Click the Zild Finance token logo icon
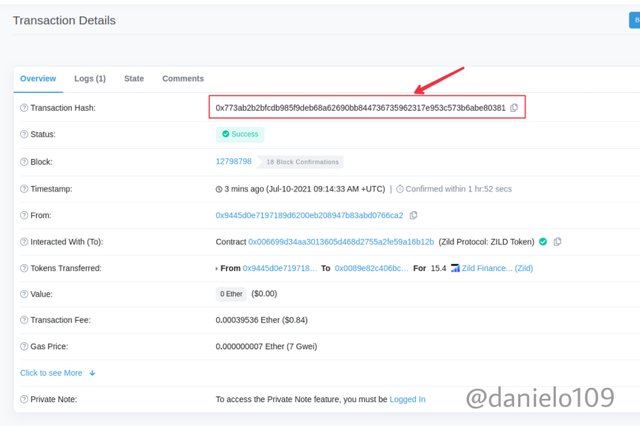This screenshot has height=426, width=640. [x=455, y=268]
